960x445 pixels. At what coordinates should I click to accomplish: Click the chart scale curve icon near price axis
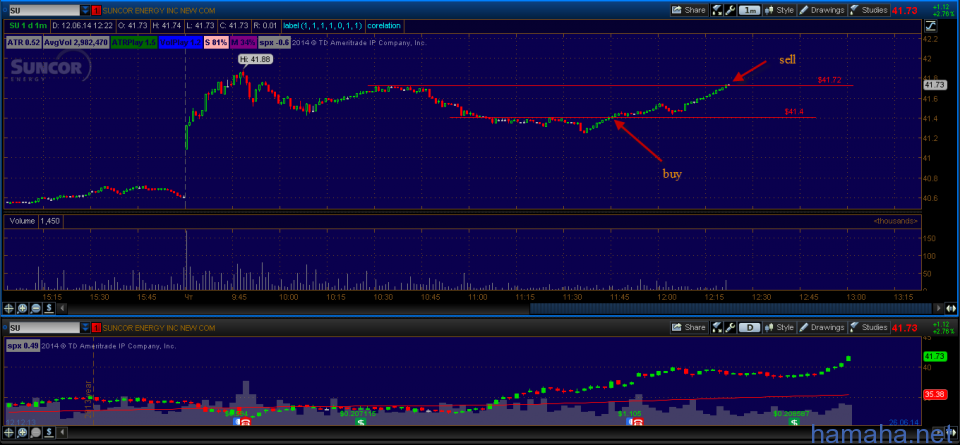[931, 25]
